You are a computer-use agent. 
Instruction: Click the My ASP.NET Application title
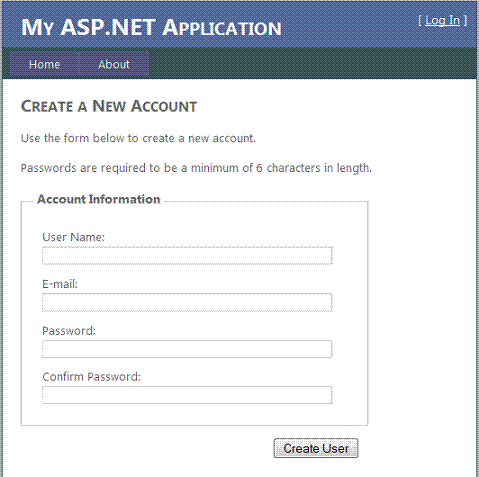[x=151, y=28]
